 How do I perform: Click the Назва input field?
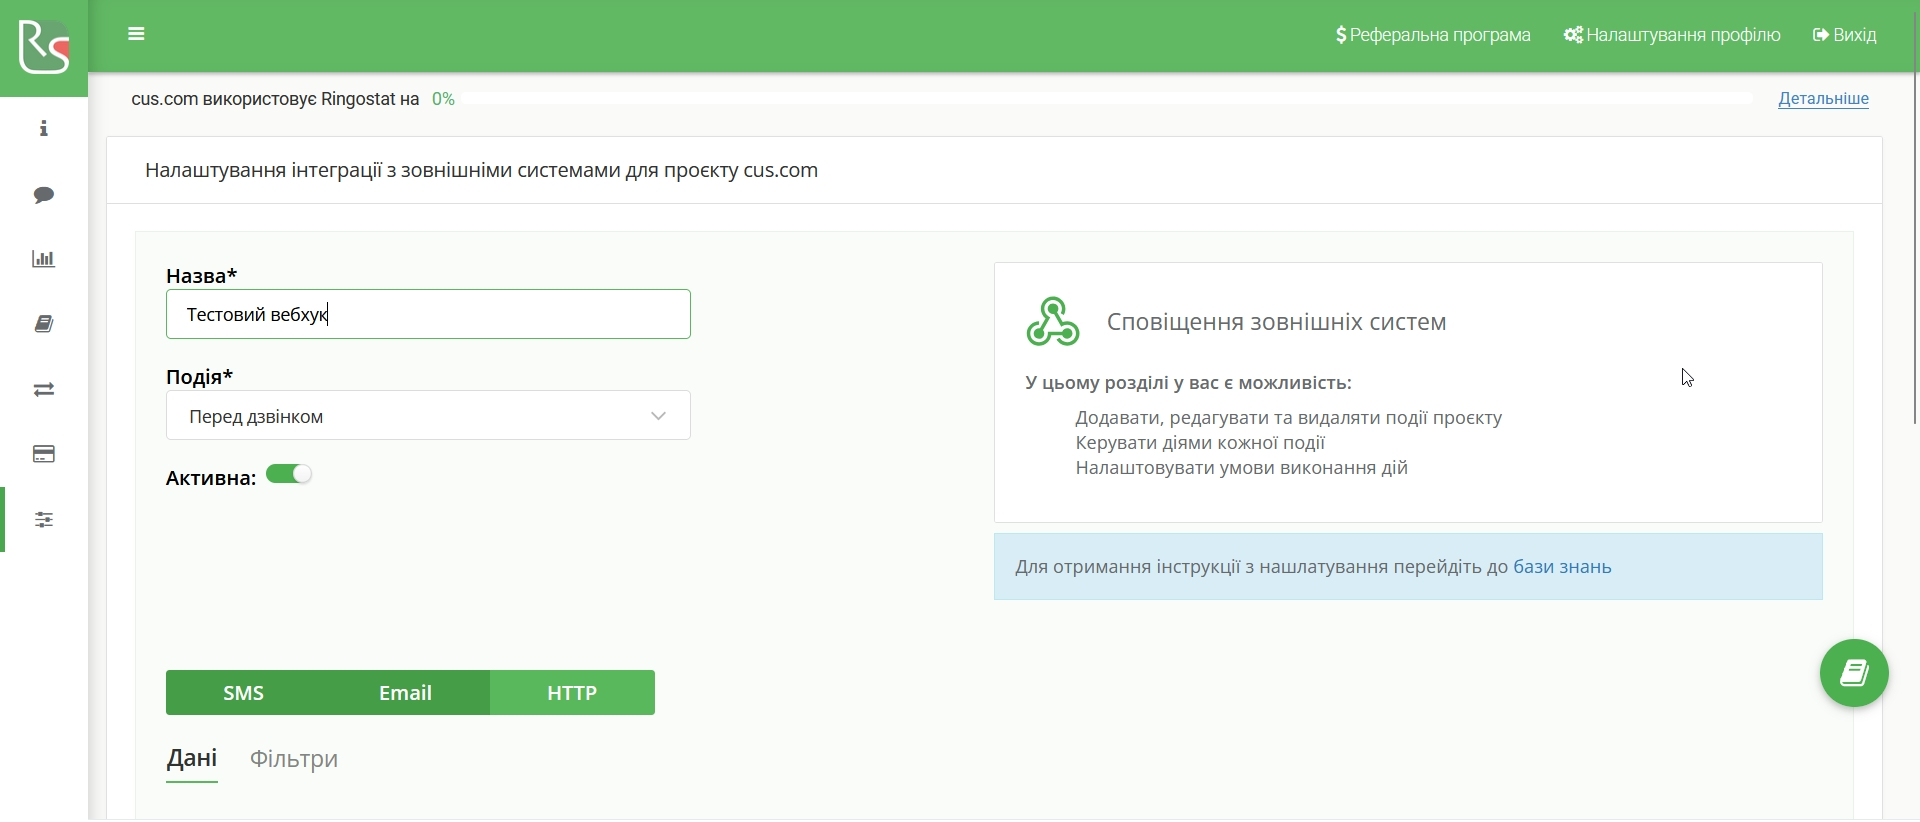click(428, 314)
